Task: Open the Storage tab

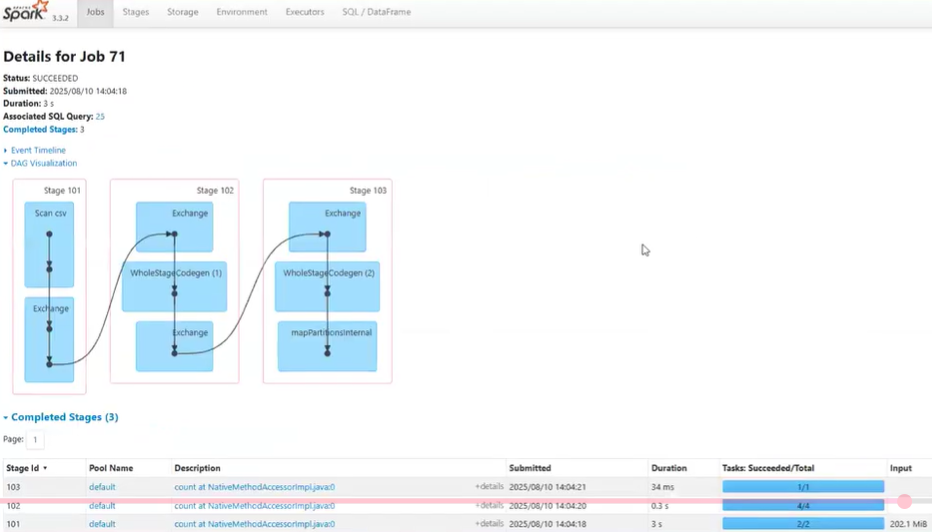Action: click(x=182, y=12)
